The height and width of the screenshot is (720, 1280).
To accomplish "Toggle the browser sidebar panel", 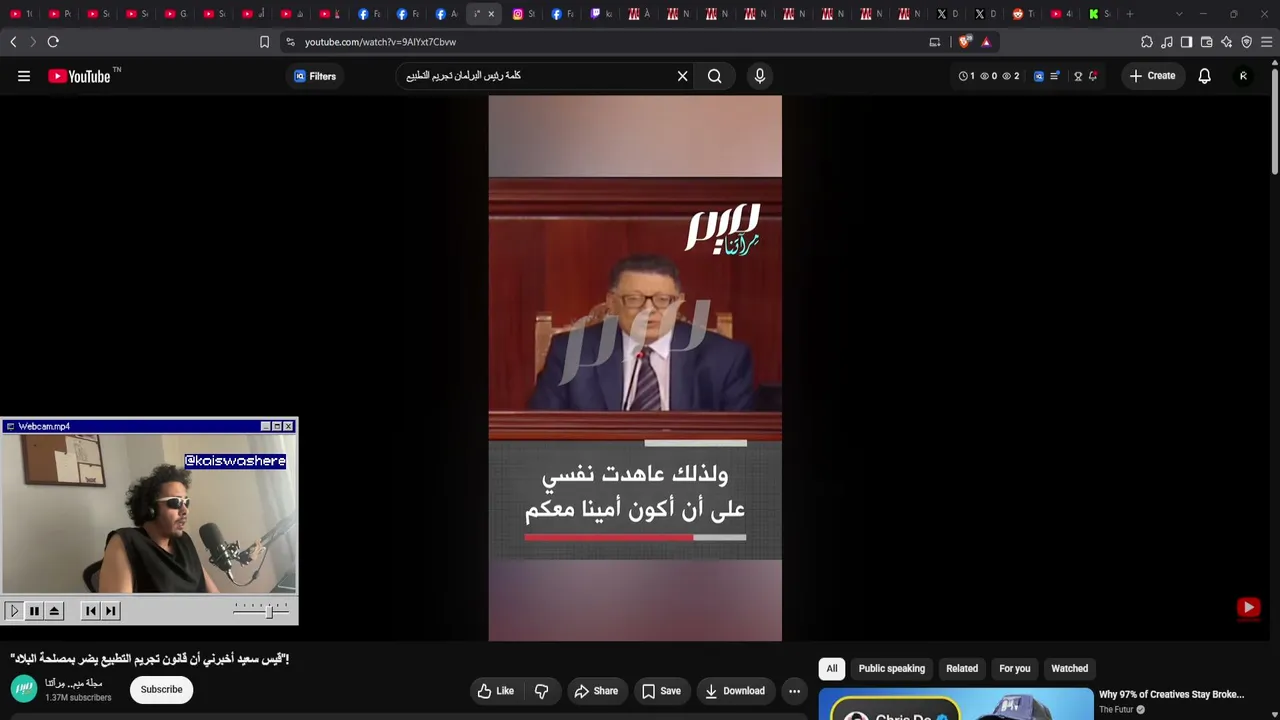I will click(x=1186, y=42).
